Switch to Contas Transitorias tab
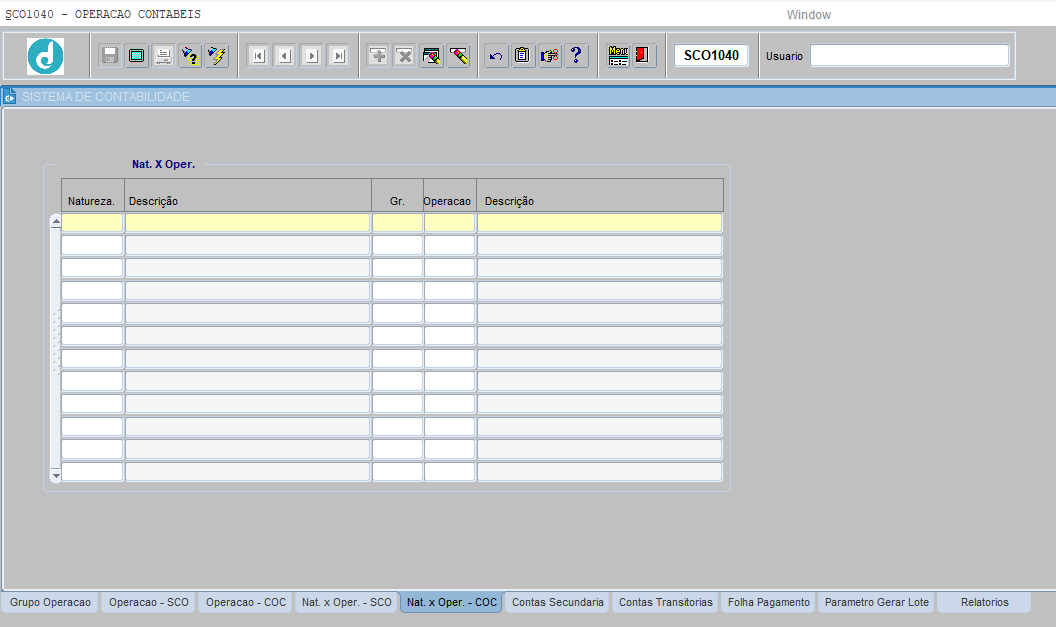The image size is (1056, 627). click(665, 603)
